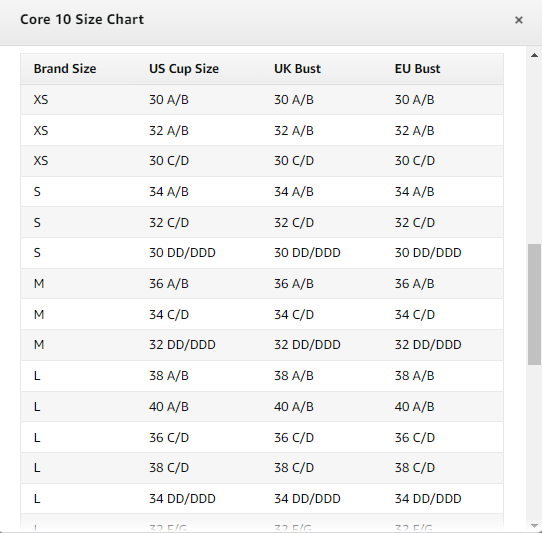This screenshot has width=542, height=533.
Task: Click the Brand Size column header
Action: [x=65, y=69]
